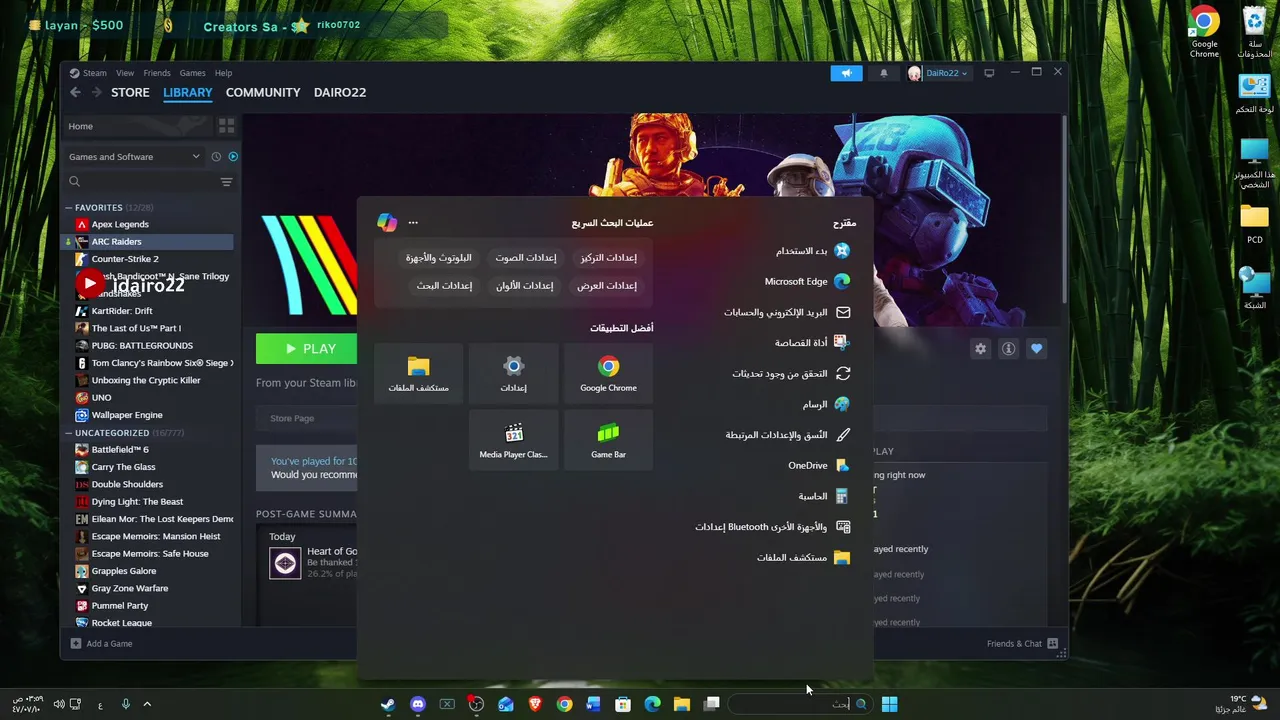The width and height of the screenshot is (1280, 720).
Task: Go back with Steam's back arrow
Action: click(x=75, y=92)
